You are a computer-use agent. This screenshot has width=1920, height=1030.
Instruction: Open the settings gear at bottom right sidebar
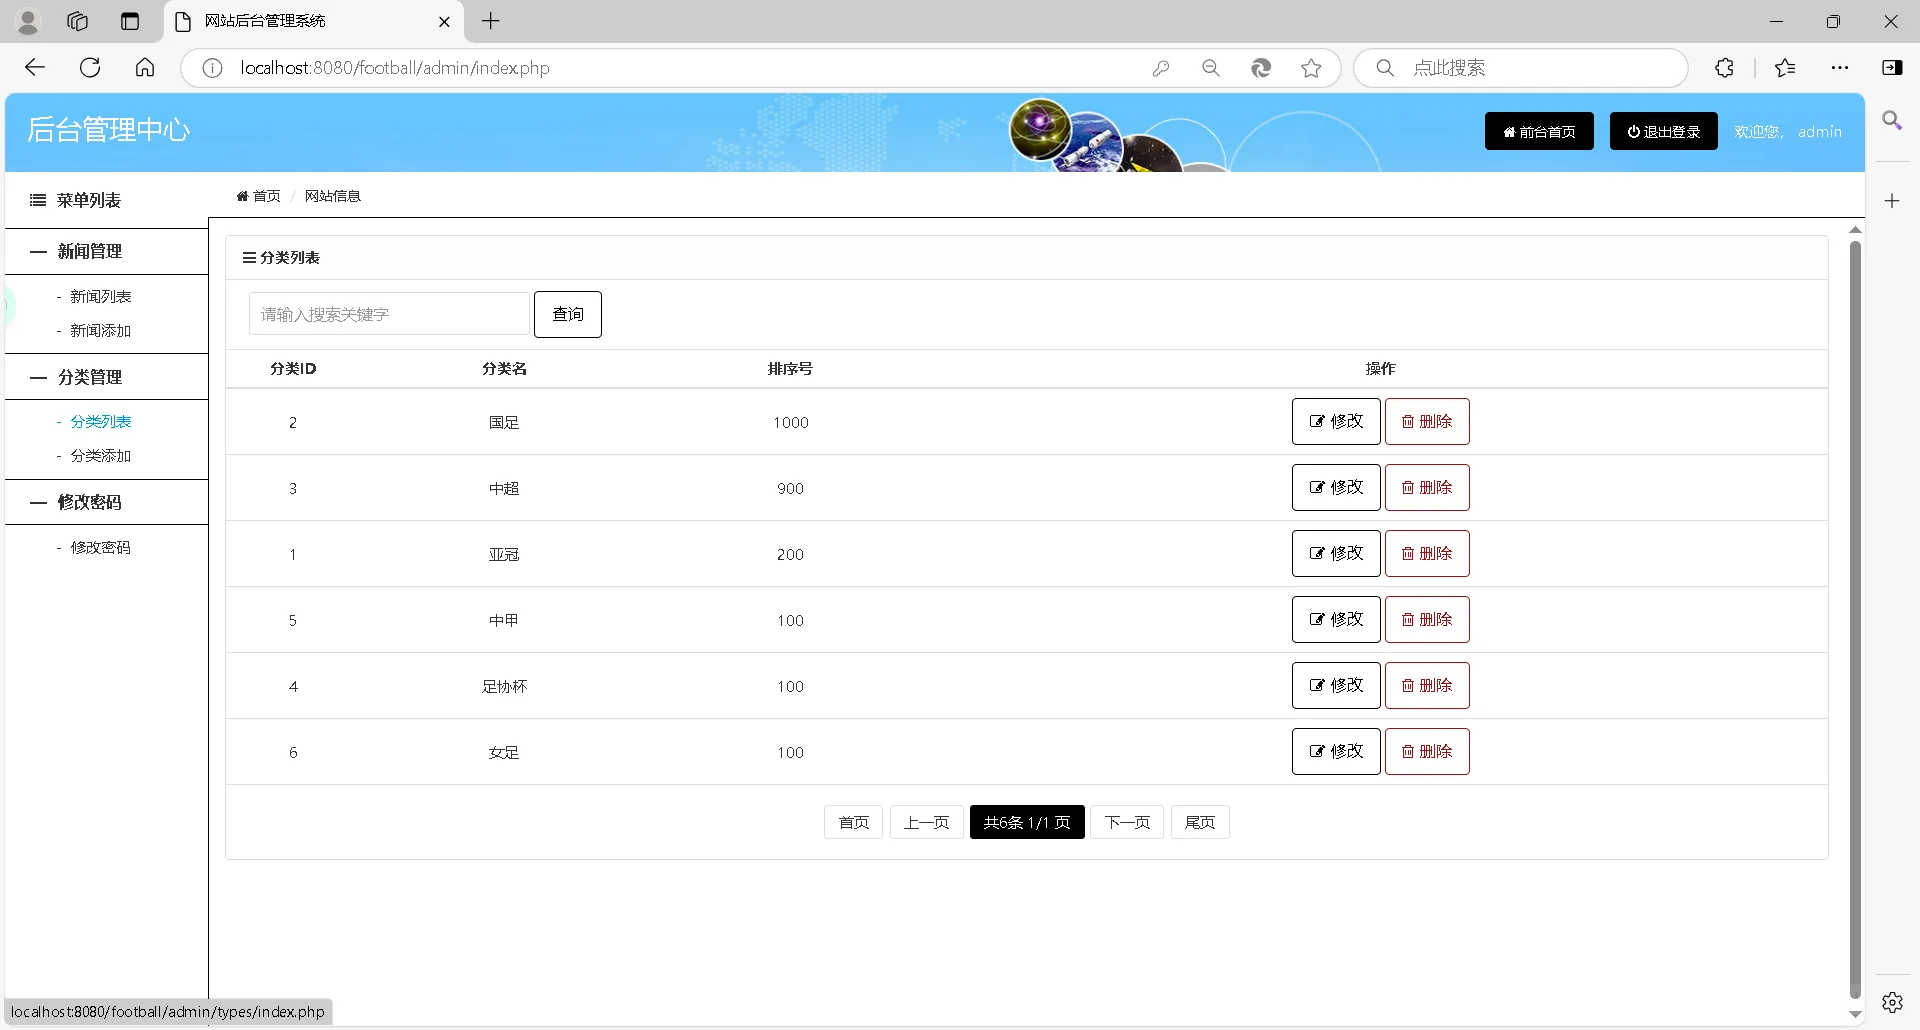pos(1893,1002)
